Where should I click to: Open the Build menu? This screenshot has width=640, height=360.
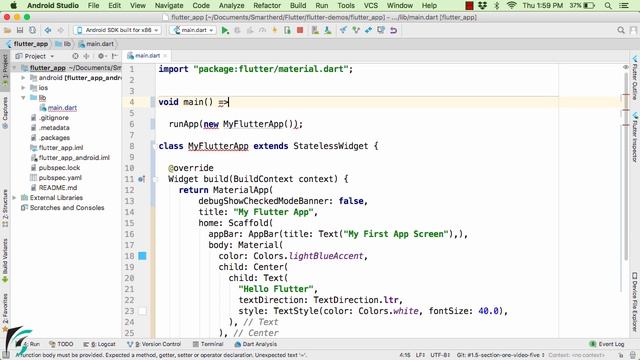click(x=298, y=5)
